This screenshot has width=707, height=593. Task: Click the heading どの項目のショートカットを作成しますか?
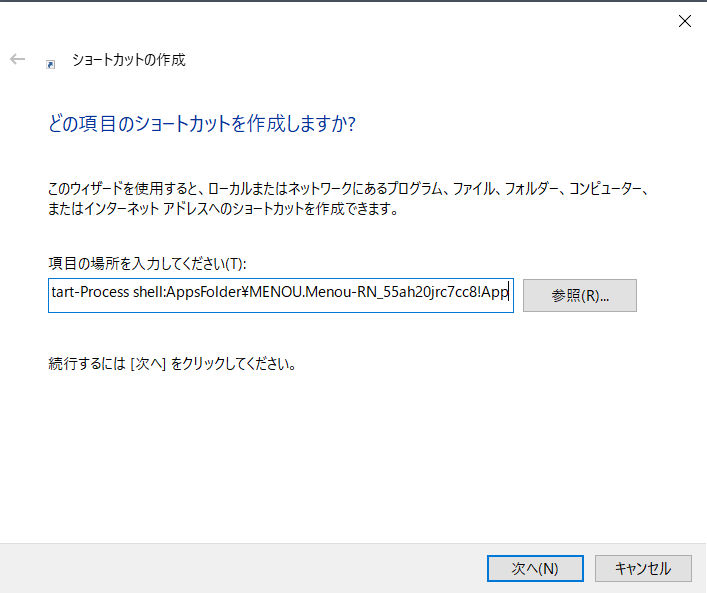202,124
